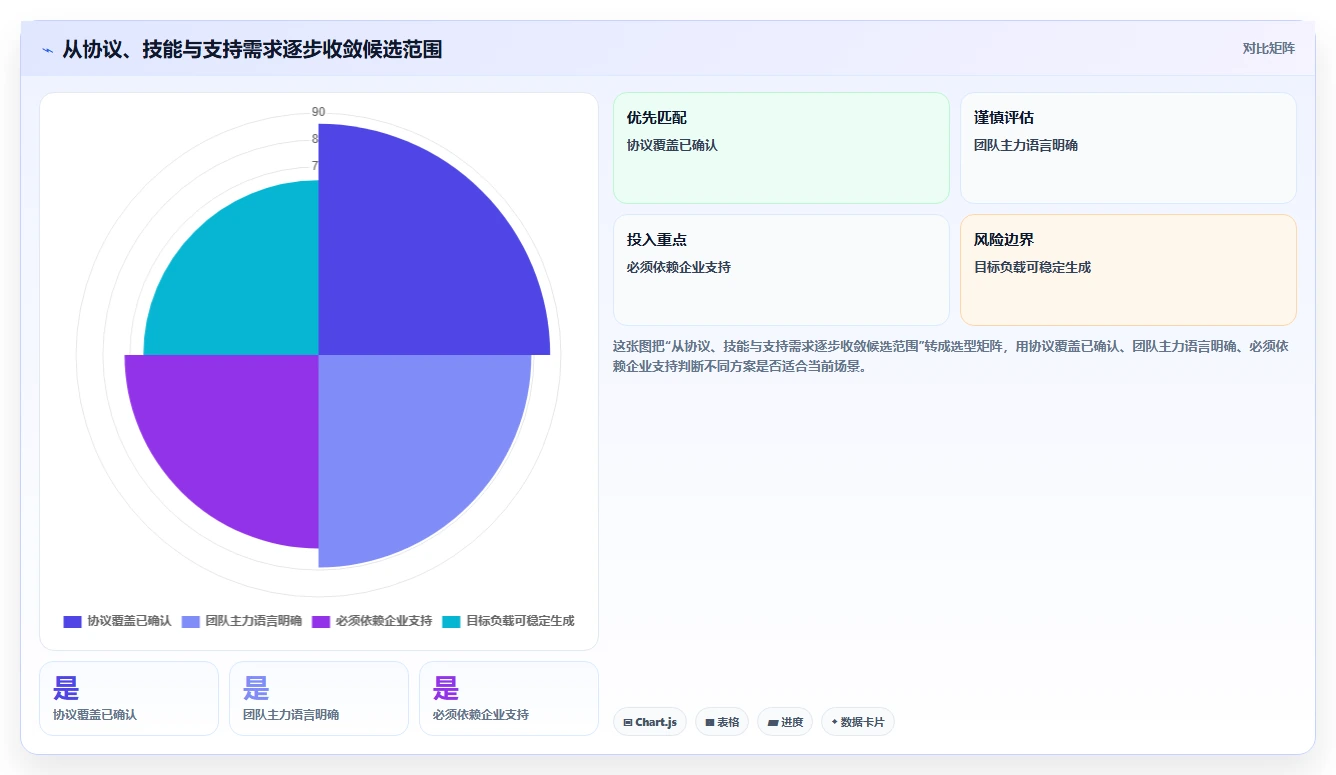
Task: Toggle 目标负载可稳定生成 legend swatch
Action: [x=451, y=621]
